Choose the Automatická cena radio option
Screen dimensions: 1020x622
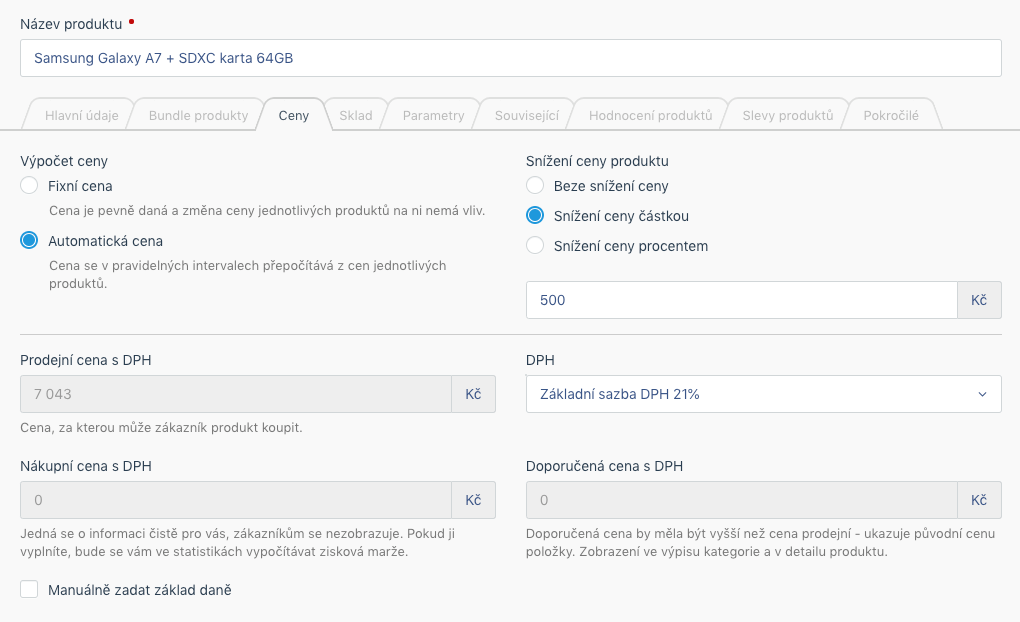30,241
